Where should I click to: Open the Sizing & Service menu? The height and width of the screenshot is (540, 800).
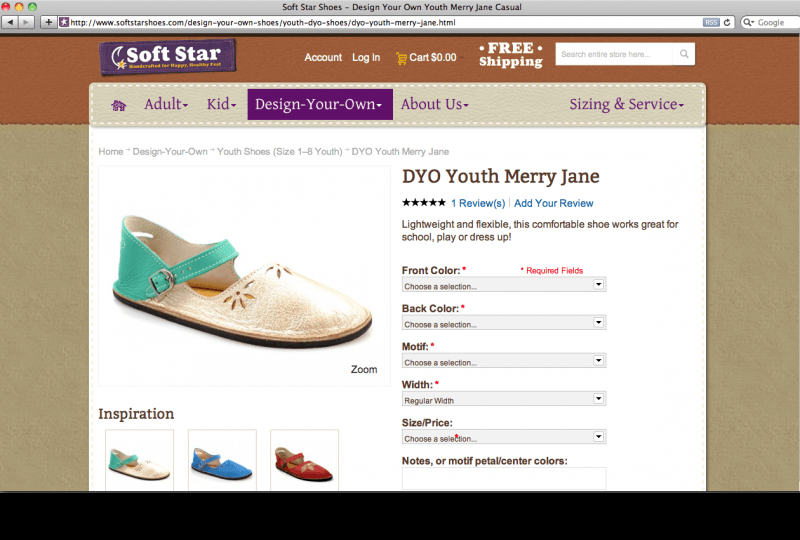(626, 104)
